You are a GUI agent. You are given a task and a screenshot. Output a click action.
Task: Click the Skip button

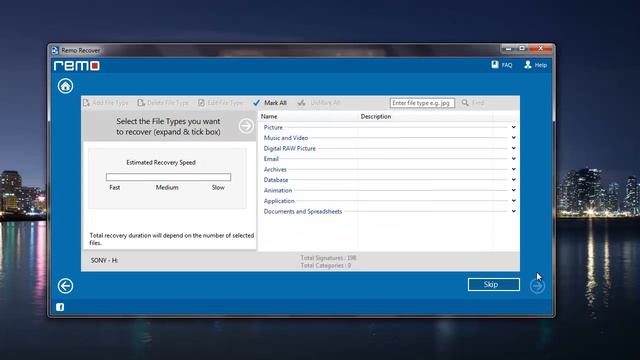point(493,284)
